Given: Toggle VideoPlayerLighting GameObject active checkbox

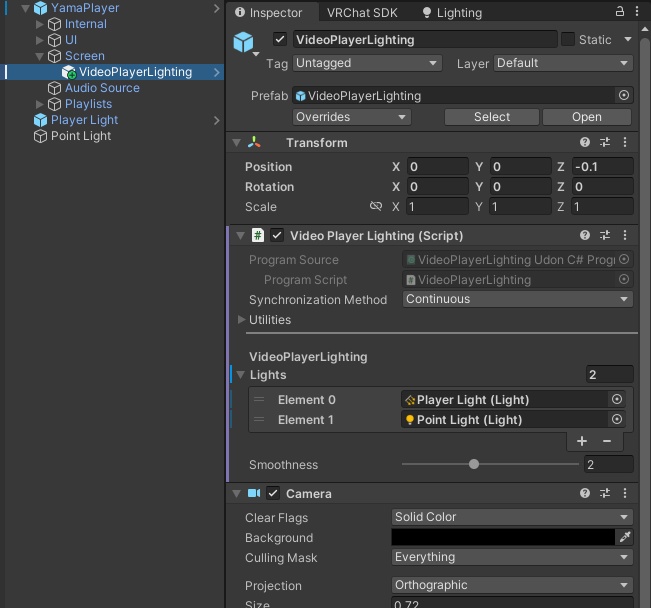Looking at the screenshot, I should tap(280, 39).
